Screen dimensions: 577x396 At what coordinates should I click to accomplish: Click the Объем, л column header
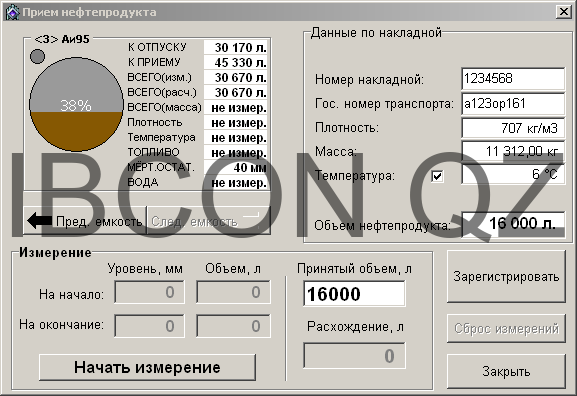[x=233, y=269]
